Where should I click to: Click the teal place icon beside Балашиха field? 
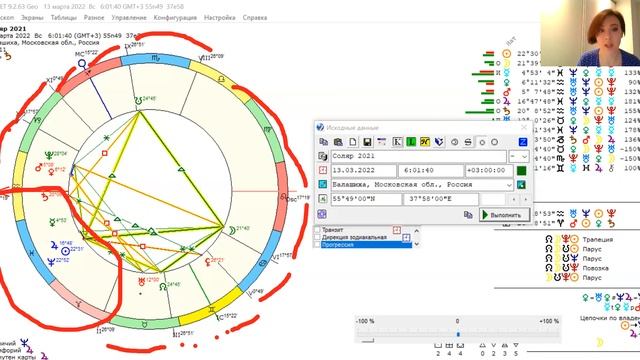322,184
